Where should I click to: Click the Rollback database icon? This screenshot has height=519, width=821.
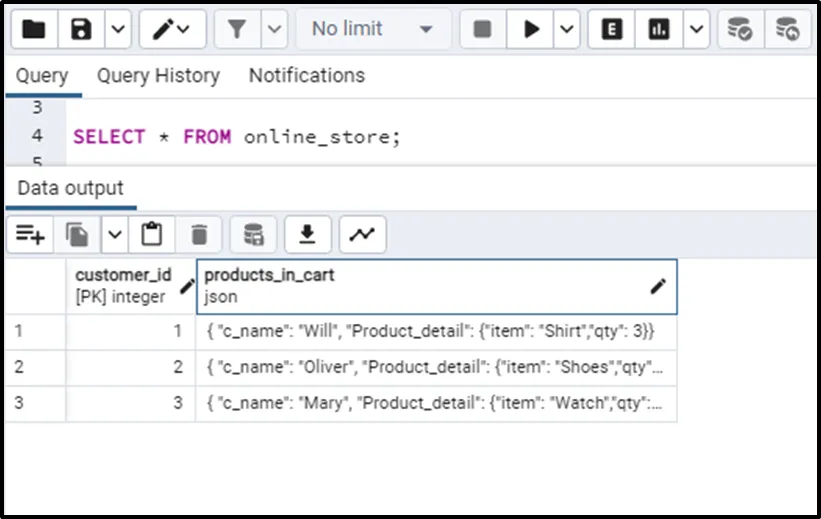pos(787,30)
